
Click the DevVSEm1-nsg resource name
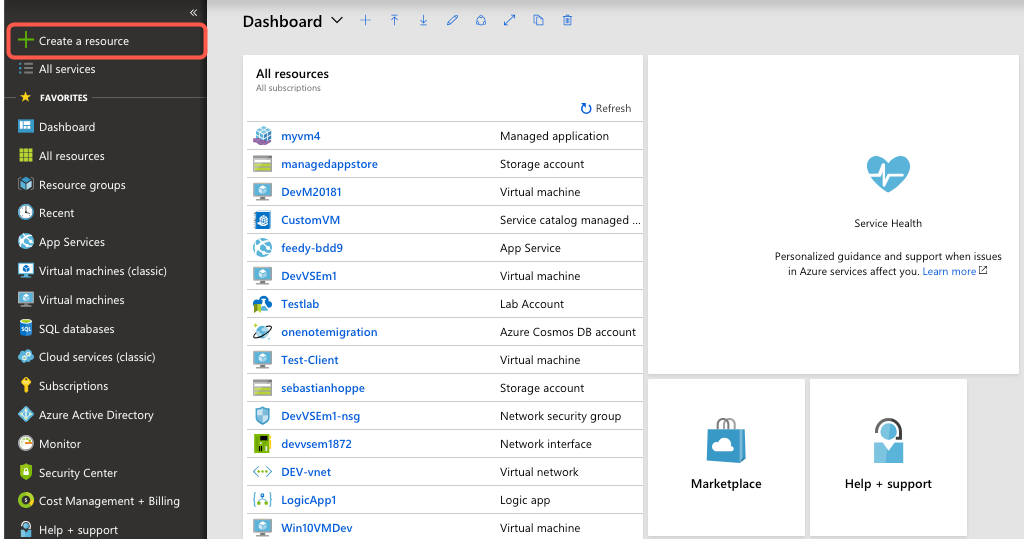320,416
